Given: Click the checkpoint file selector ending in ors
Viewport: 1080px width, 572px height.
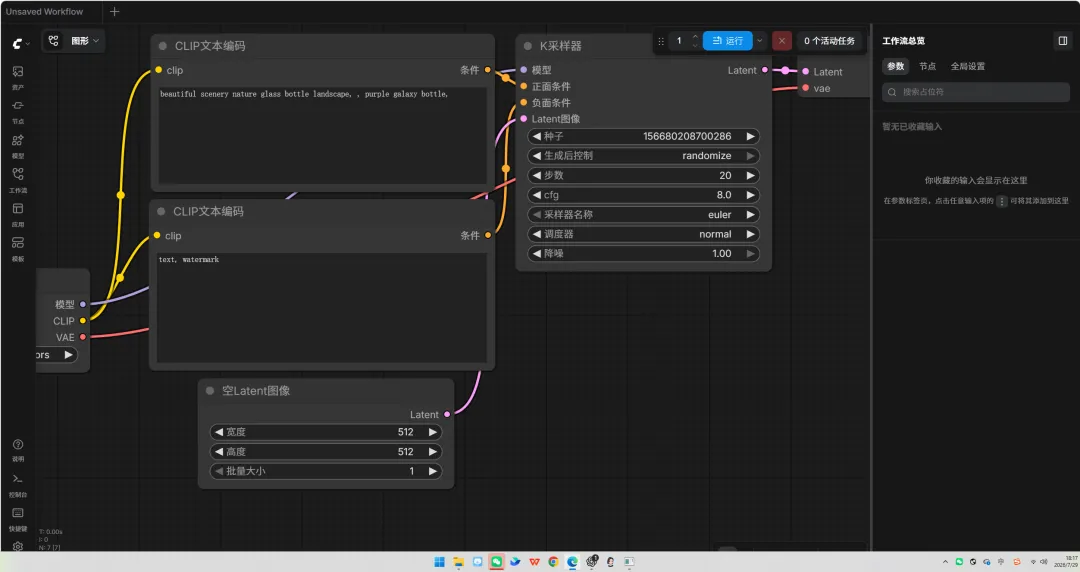Looking at the screenshot, I should pyautogui.click(x=56, y=355).
